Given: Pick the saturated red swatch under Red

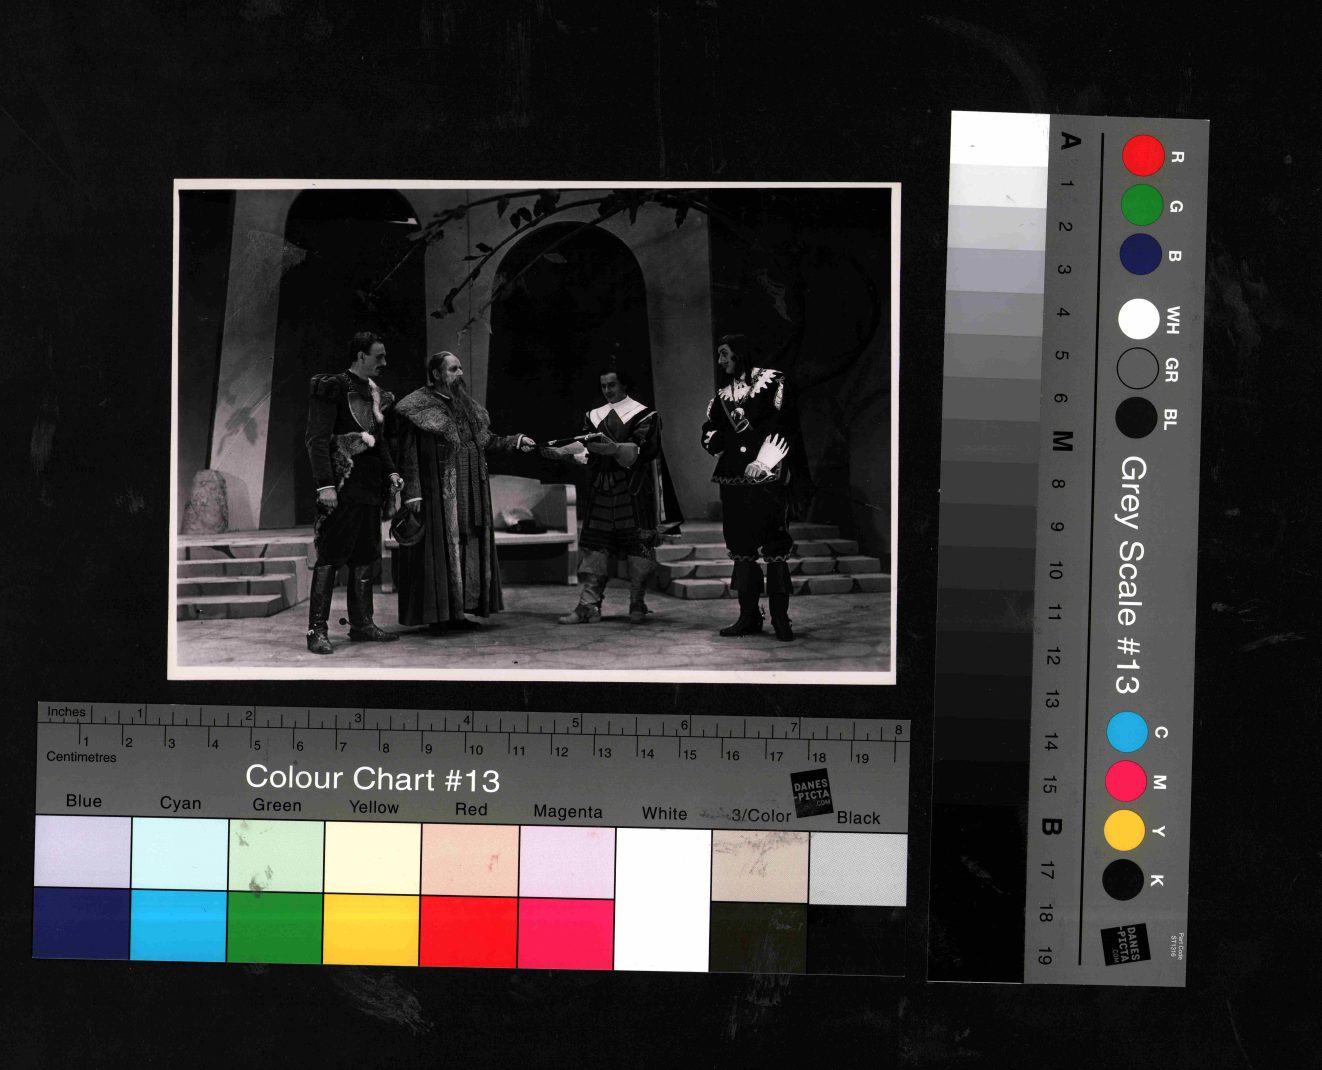Looking at the screenshot, I should [468, 931].
